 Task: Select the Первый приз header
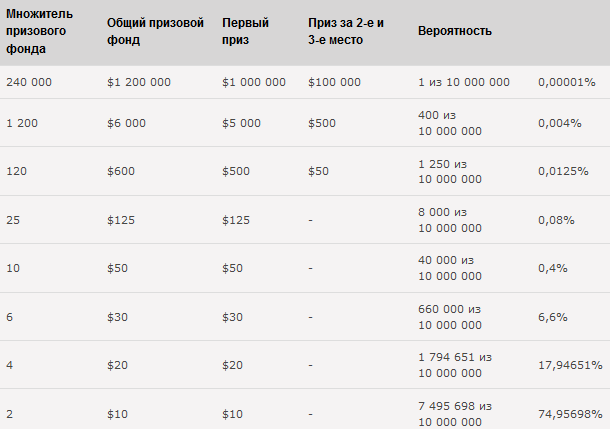pyautogui.click(x=245, y=31)
